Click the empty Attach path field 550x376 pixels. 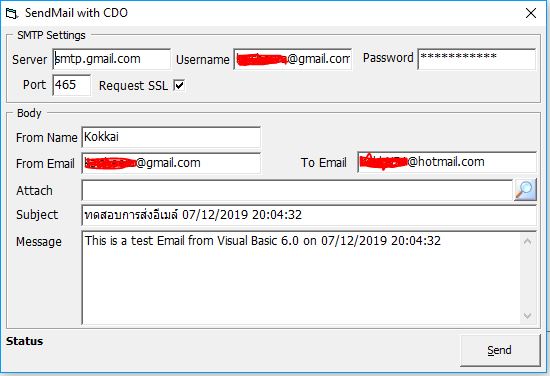[x=297, y=190]
